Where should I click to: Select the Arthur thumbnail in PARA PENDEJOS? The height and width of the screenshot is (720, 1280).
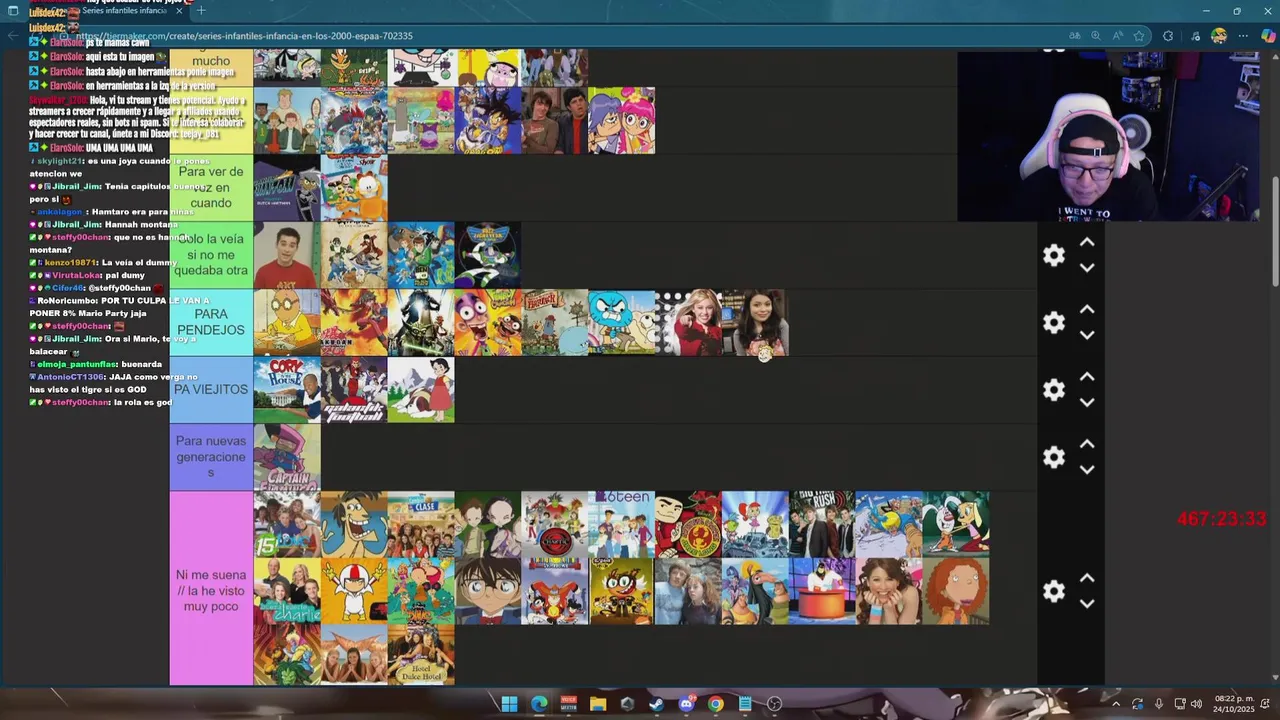[287, 323]
